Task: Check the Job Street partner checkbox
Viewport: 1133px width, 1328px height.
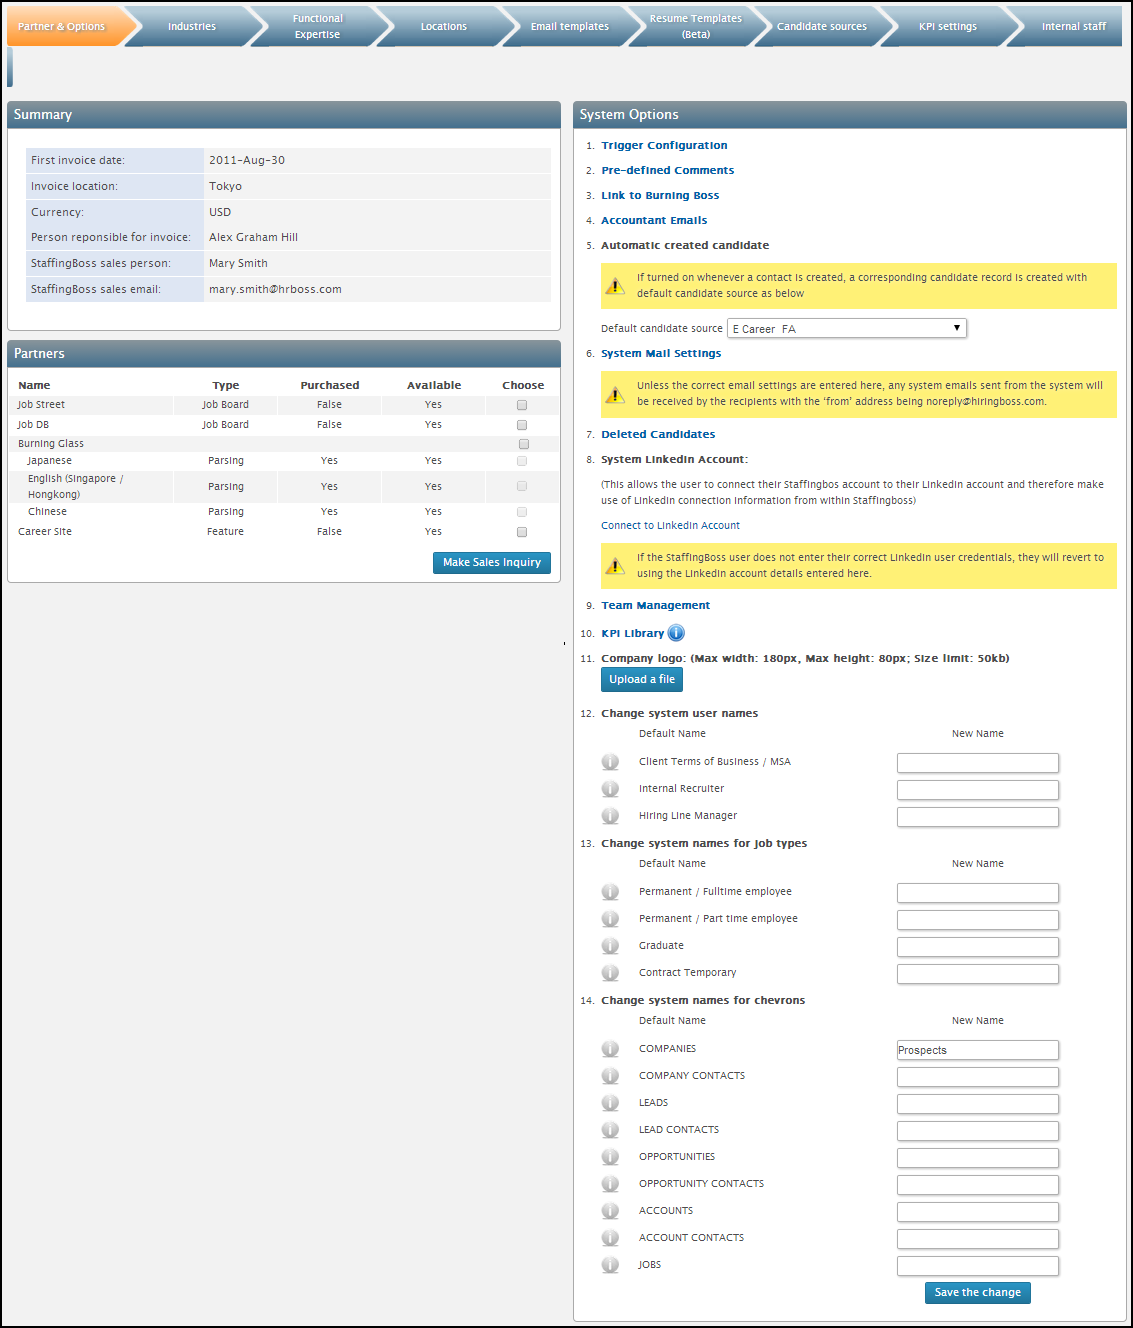Action: pyautogui.click(x=522, y=405)
